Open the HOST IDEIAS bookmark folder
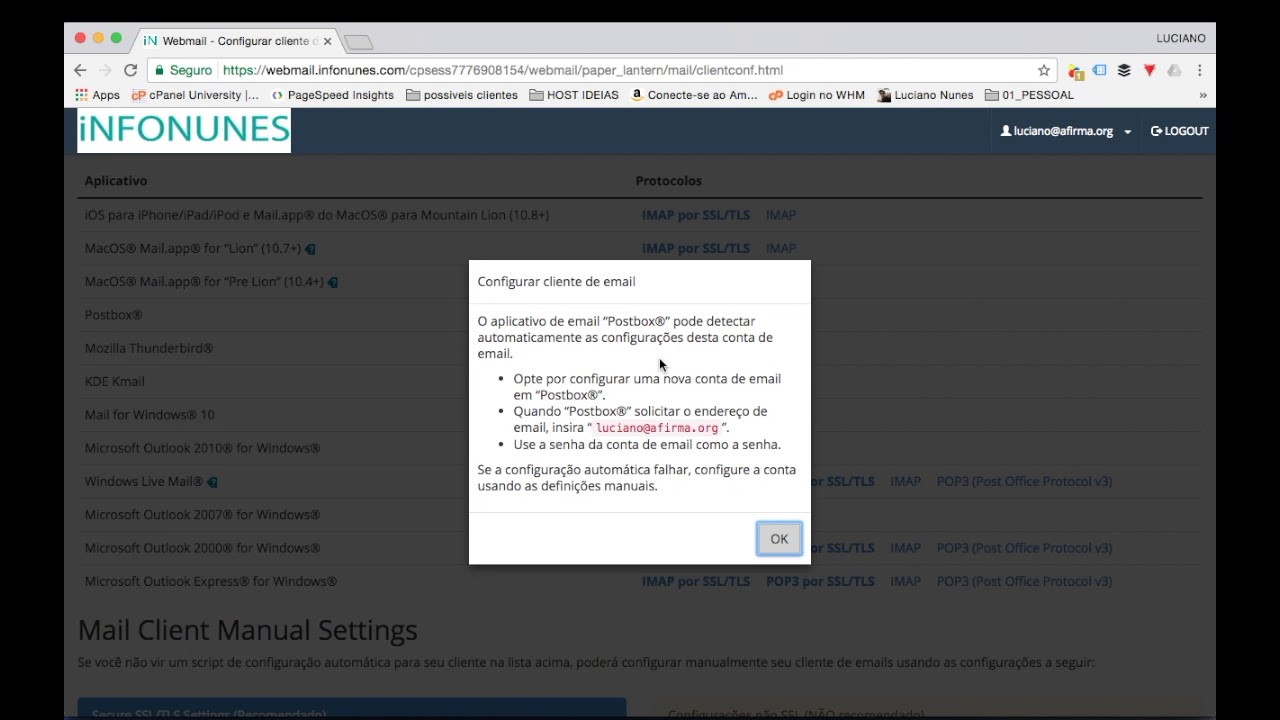This screenshot has width=1280, height=720. tap(574, 95)
